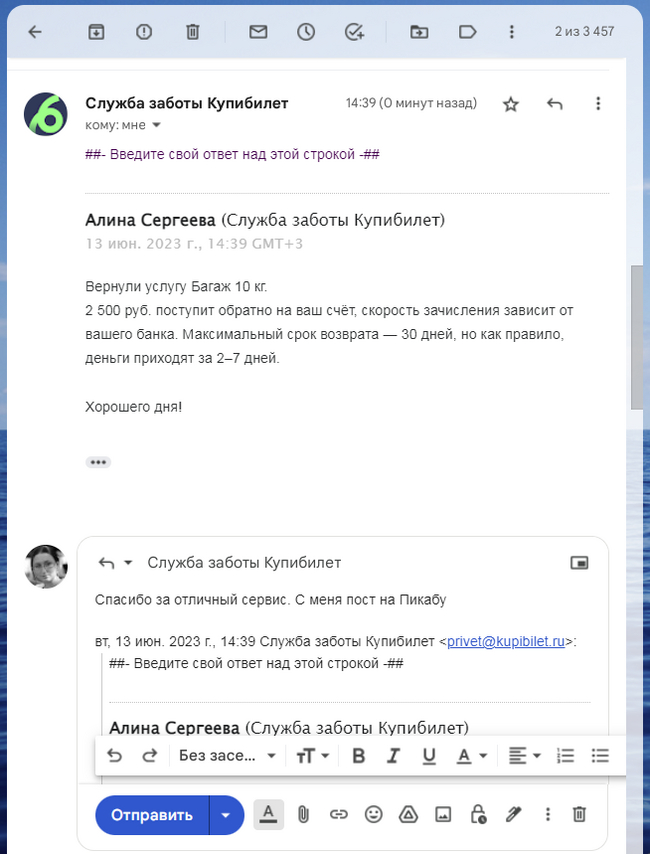
Task: Click the snooze clock icon
Action: (x=306, y=32)
